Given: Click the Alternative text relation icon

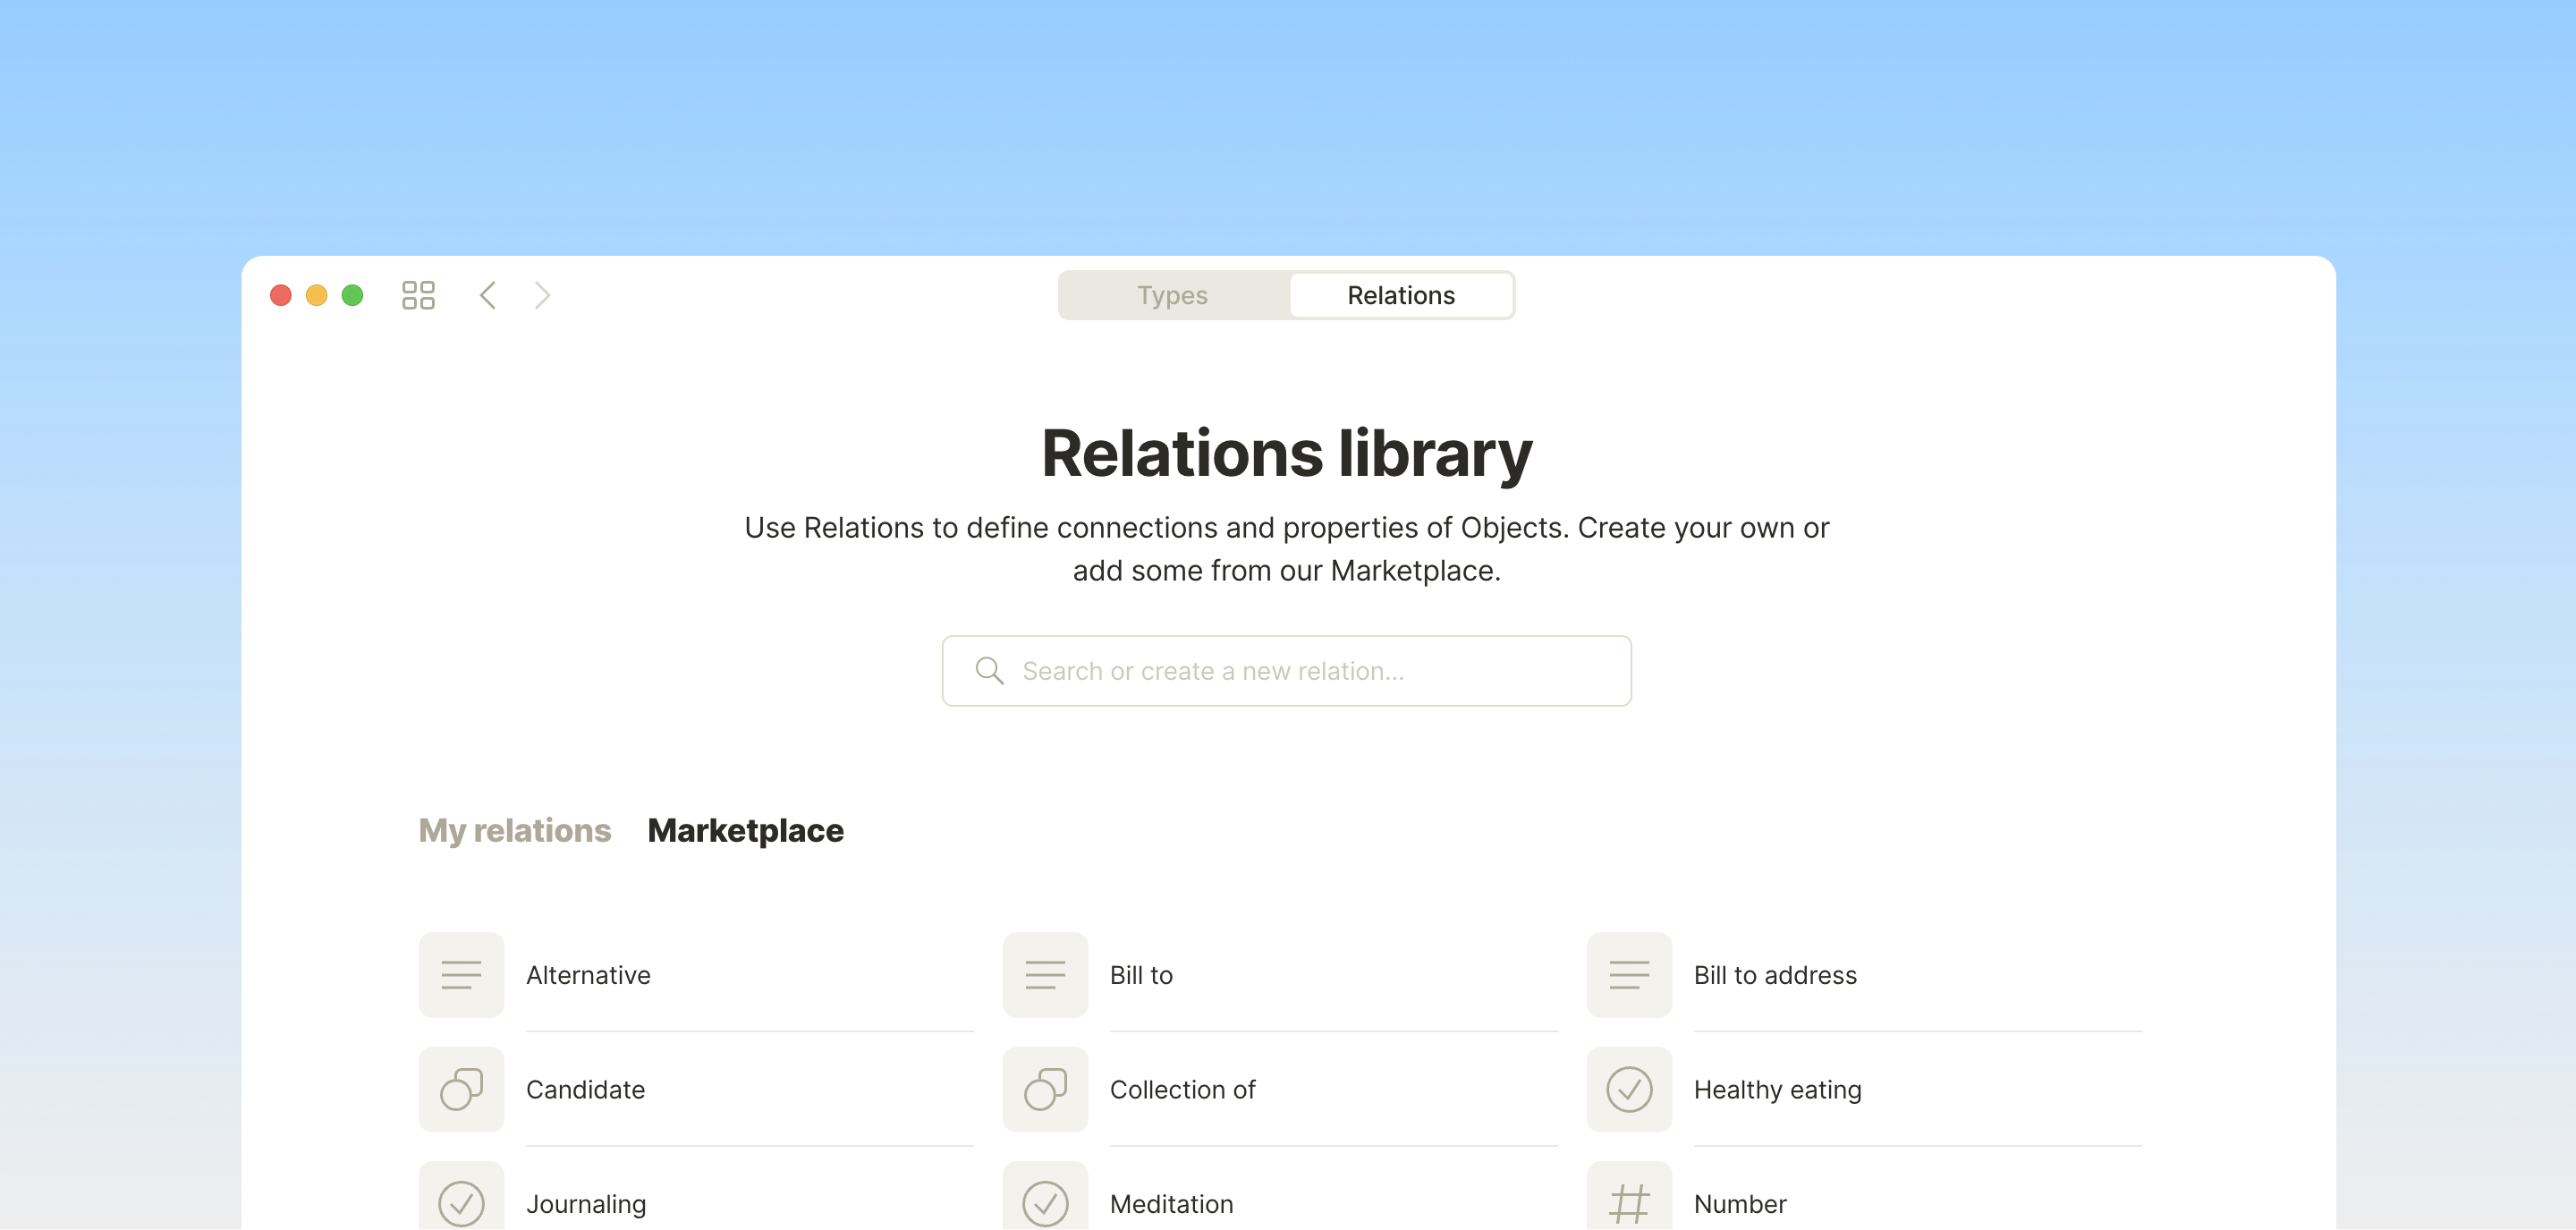Looking at the screenshot, I should point(461,975).
